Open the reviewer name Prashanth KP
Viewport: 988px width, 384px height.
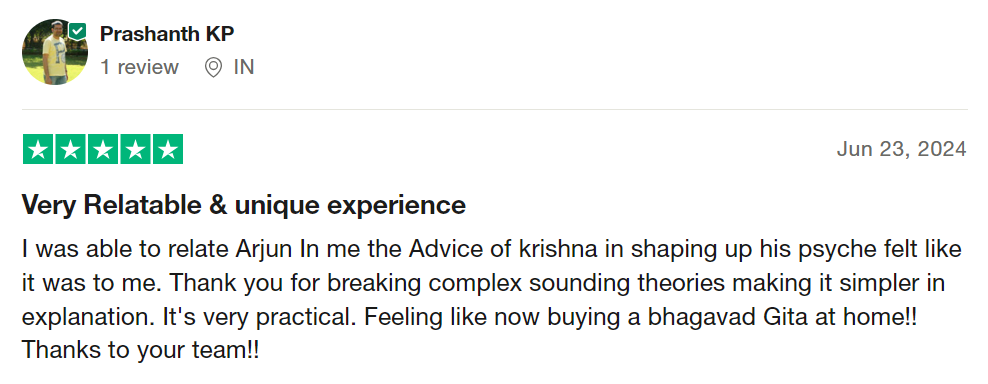pyautogui.click(x=167, y=34)
